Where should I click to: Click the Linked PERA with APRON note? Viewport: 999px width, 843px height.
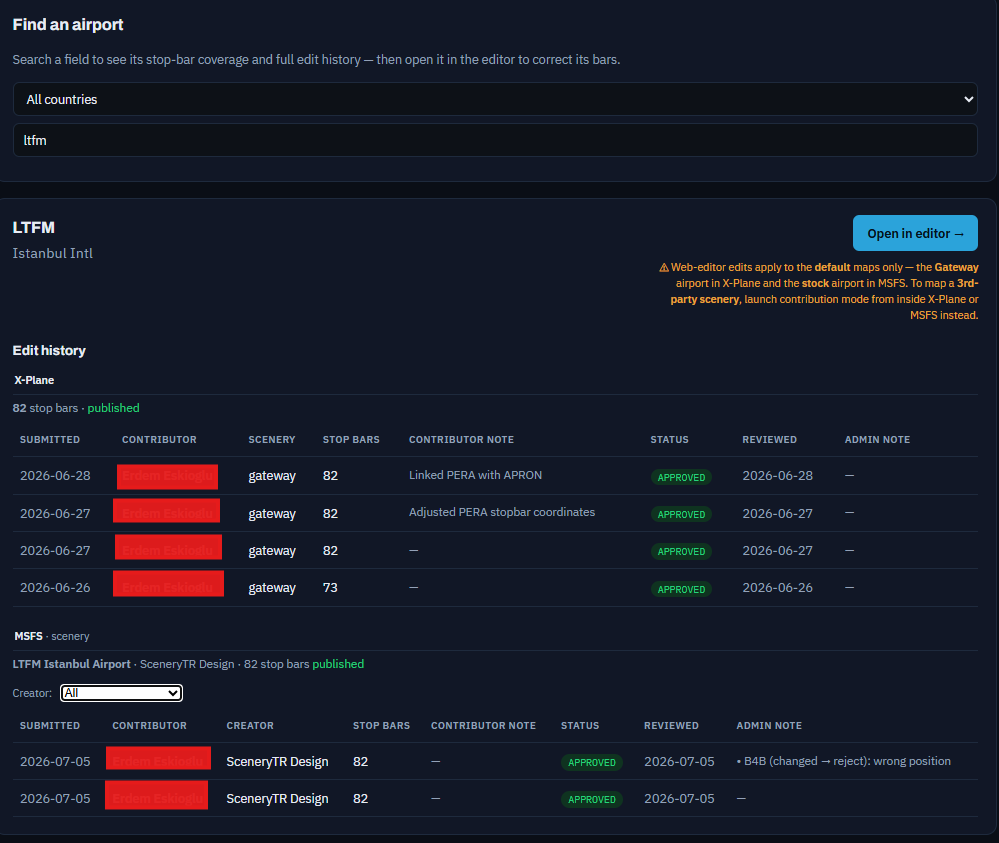[x=475, y=475]
